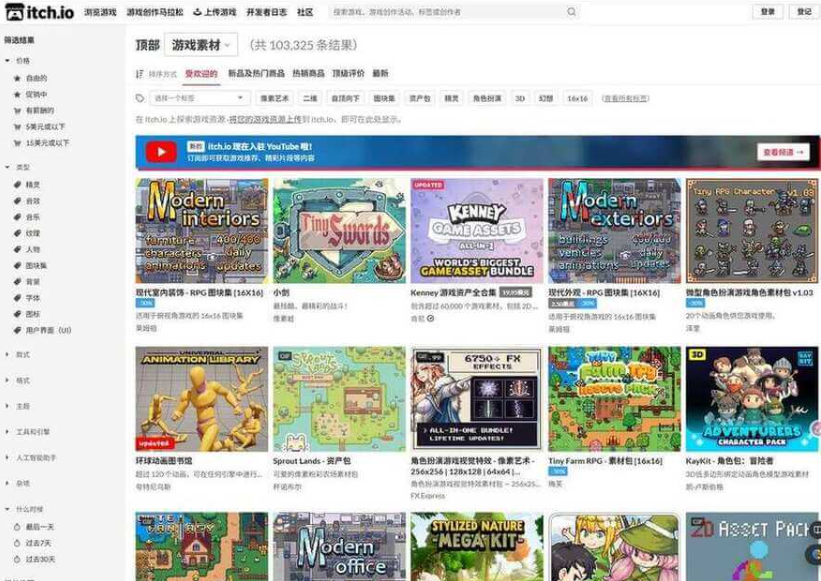This screenshot has height=581, width=821.
Task: Open the 查看所有标签 link
Action: tap(625, 98)
